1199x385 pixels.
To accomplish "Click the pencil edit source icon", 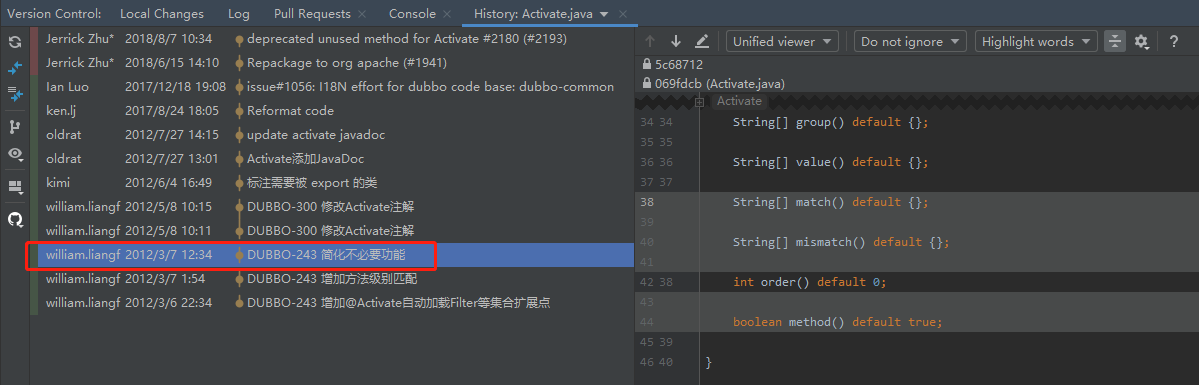I will (701, 41).
